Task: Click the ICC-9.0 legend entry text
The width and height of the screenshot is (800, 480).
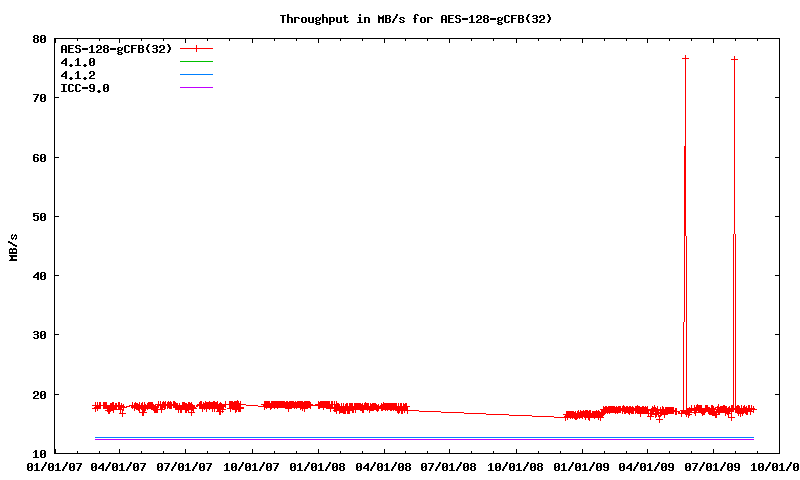Action: tap(85, 88)
